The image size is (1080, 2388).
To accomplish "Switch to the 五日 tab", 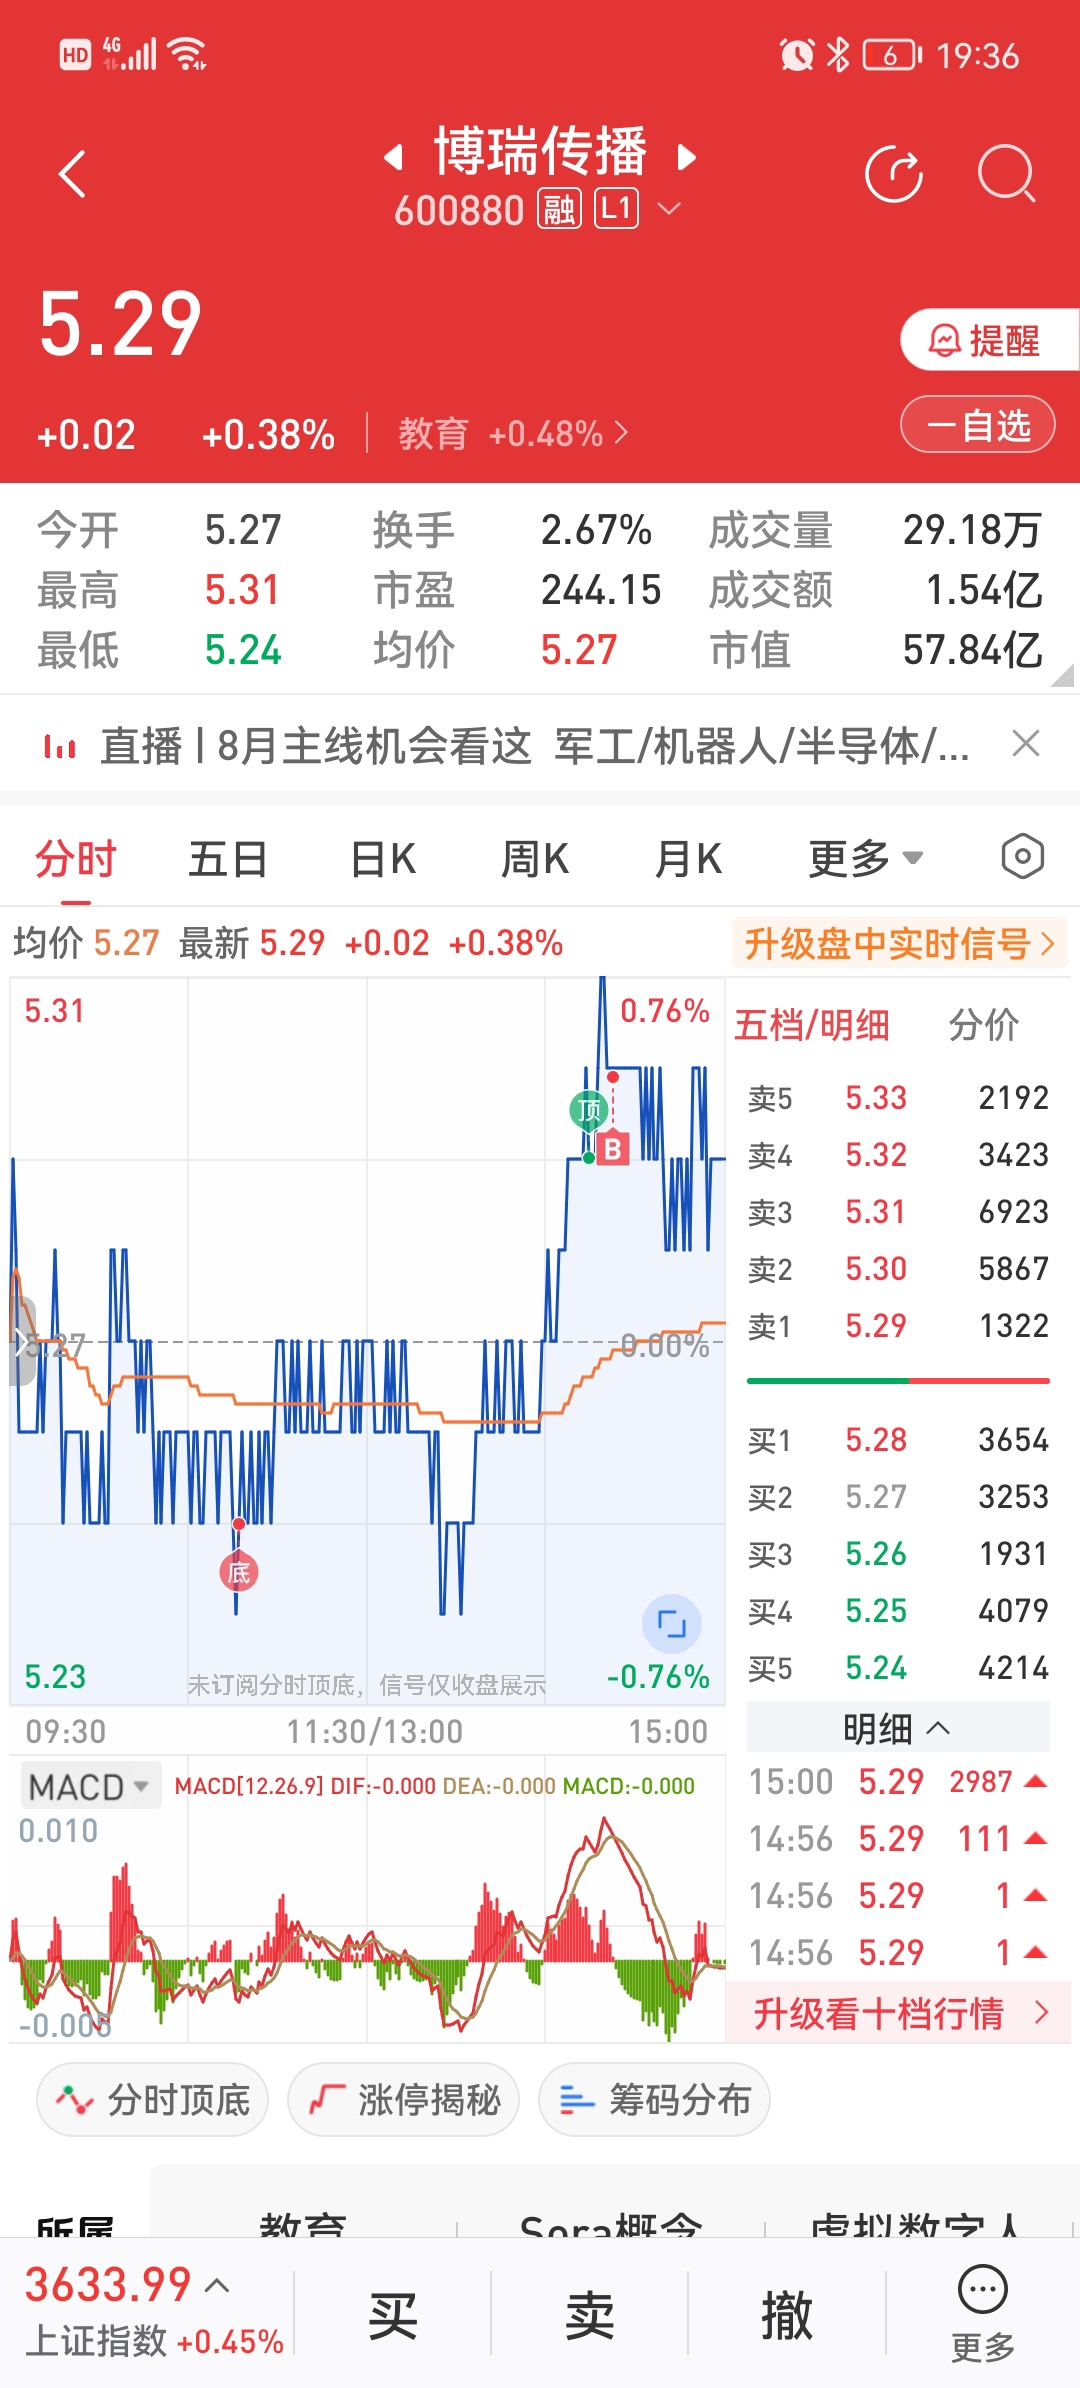I will point(228,859).
